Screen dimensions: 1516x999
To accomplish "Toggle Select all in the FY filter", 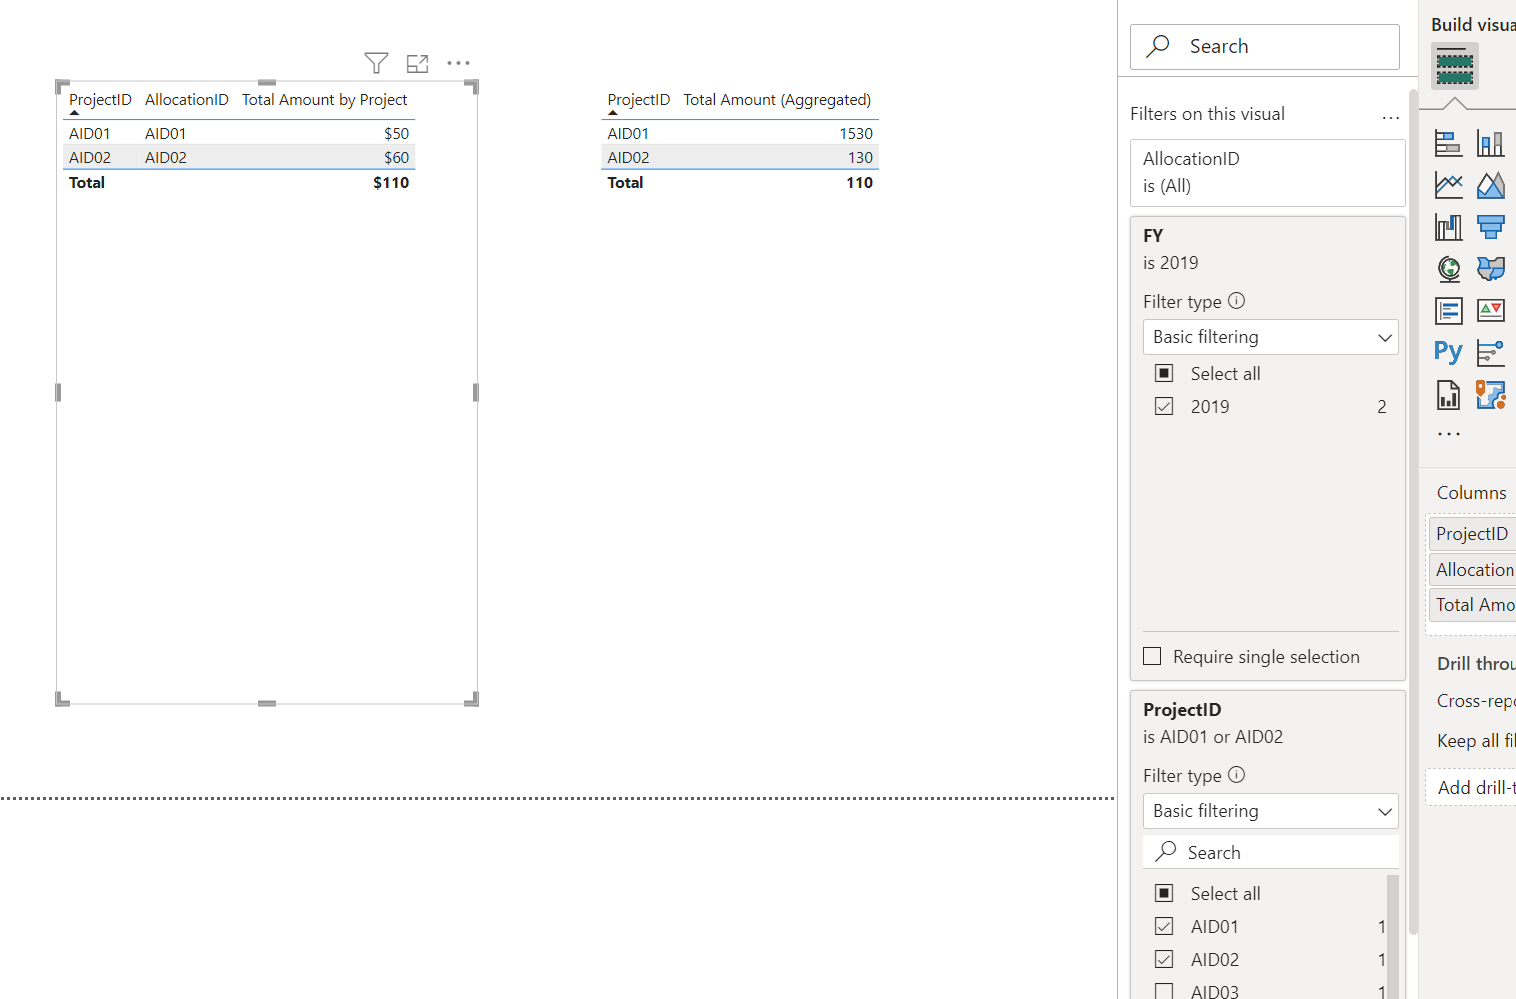I will pos(1164,373).
